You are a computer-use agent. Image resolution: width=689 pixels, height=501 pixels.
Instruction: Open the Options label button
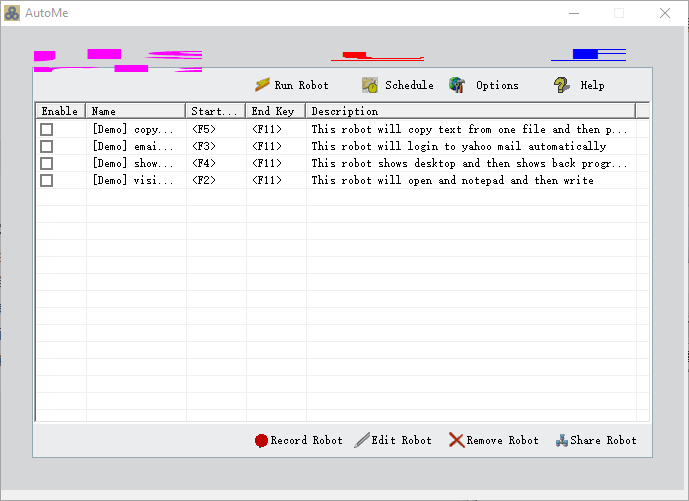pos(497,85)
